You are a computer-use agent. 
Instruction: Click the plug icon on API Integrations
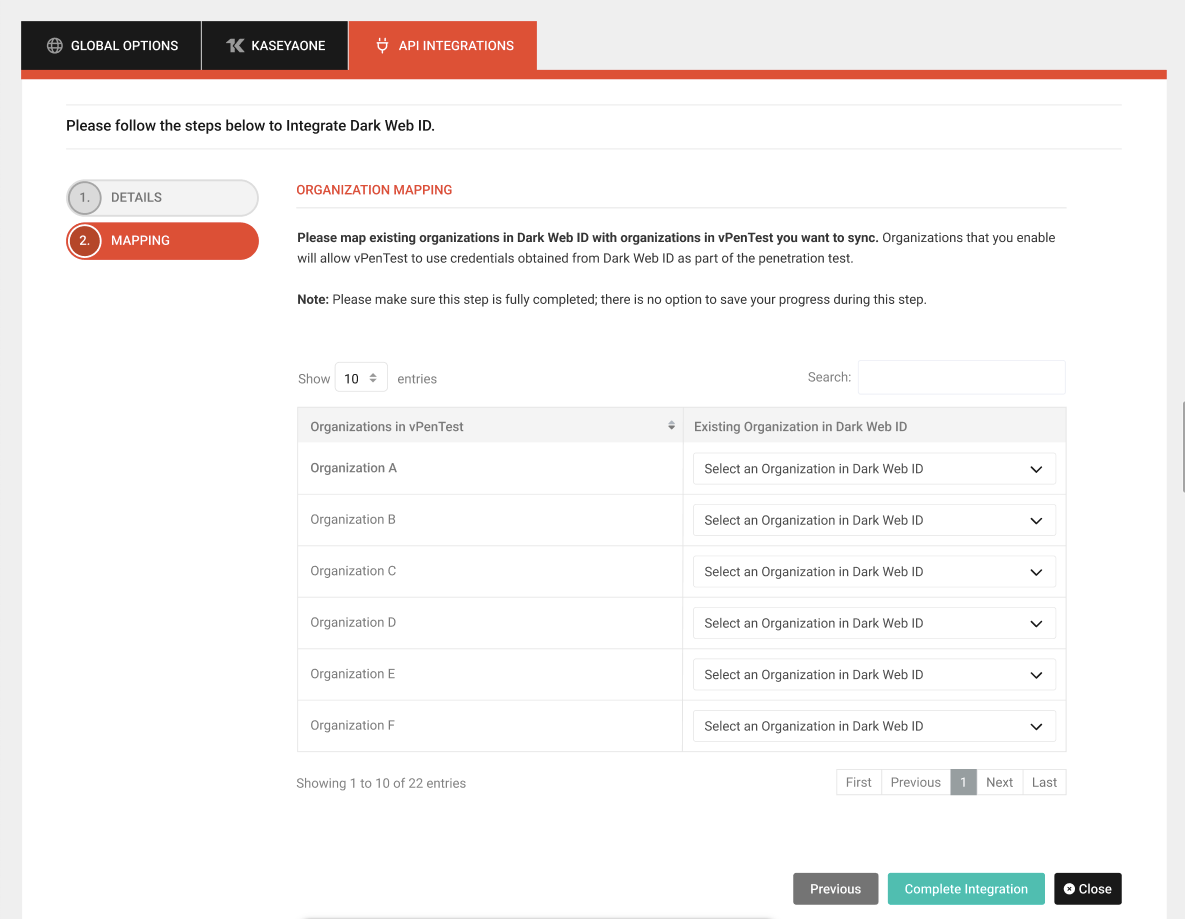382,46
